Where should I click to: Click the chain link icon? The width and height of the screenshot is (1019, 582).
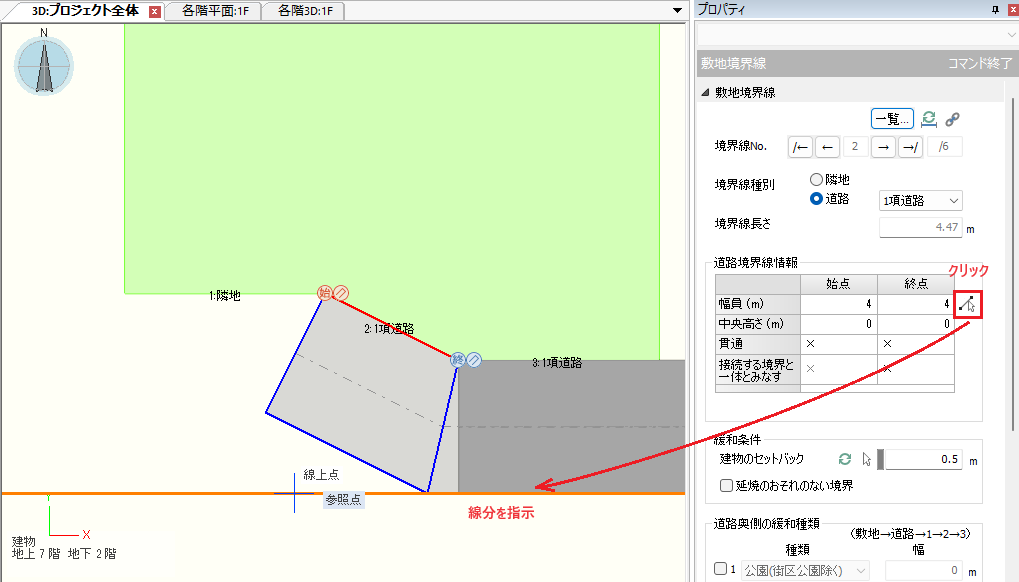pos(952,118)
